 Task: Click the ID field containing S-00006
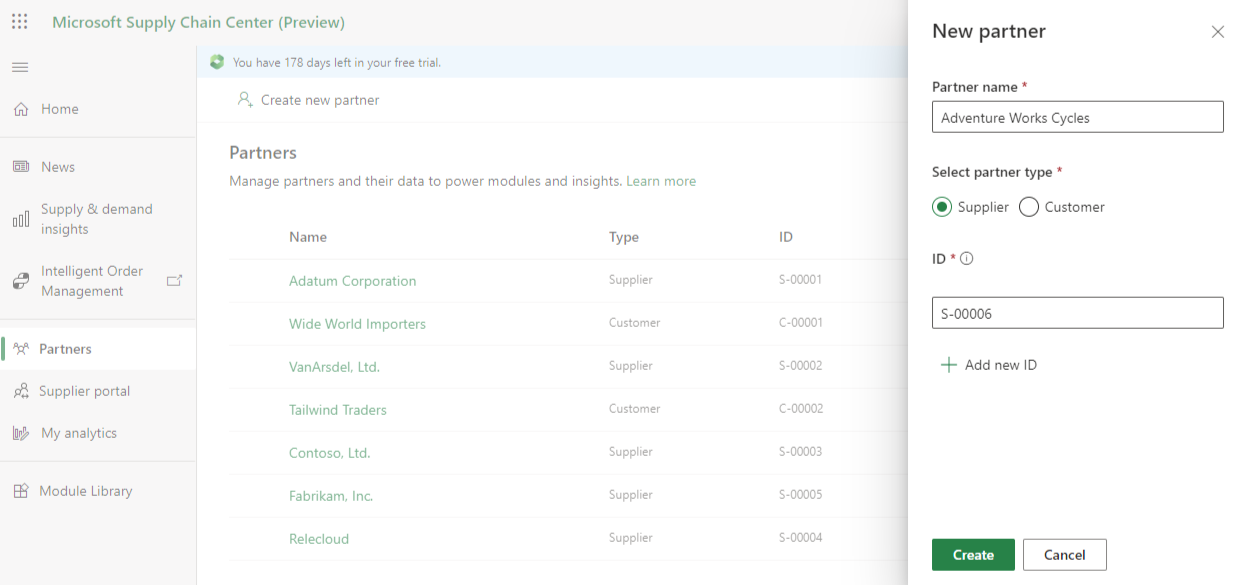point(1078,313)
